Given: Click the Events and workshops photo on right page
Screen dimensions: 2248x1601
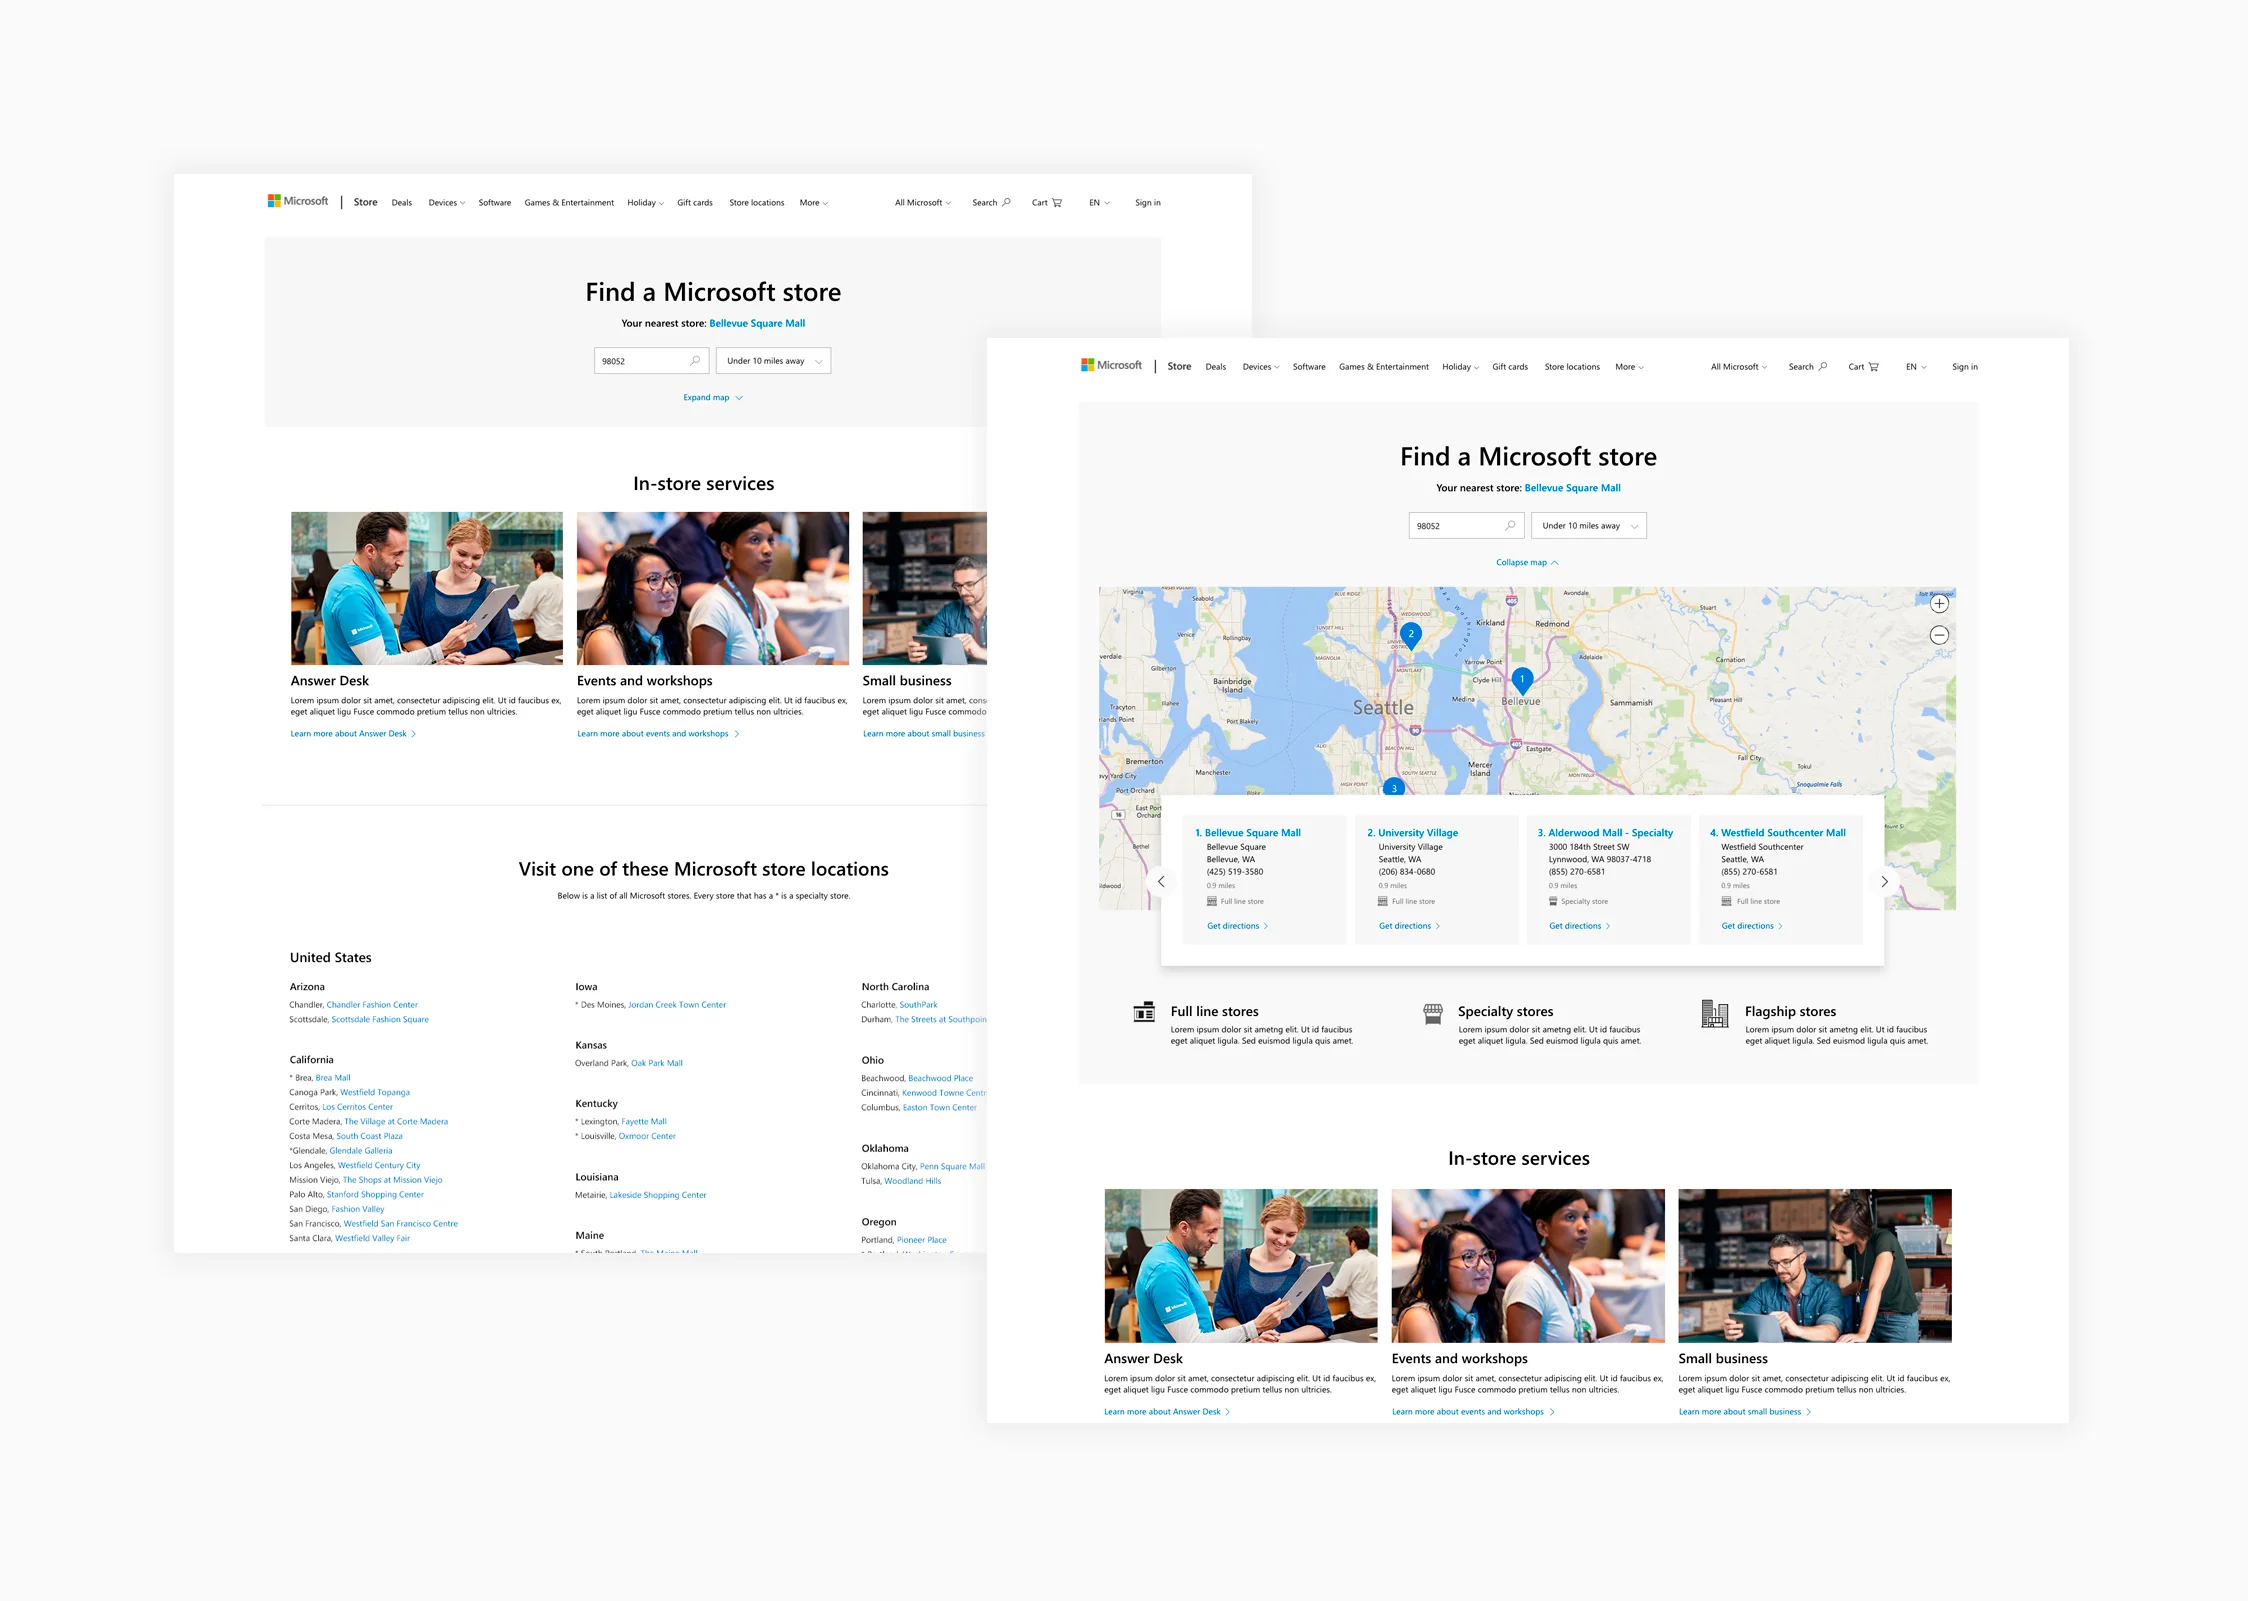Looking at the screenshot, I should tap(1527, 1265).
